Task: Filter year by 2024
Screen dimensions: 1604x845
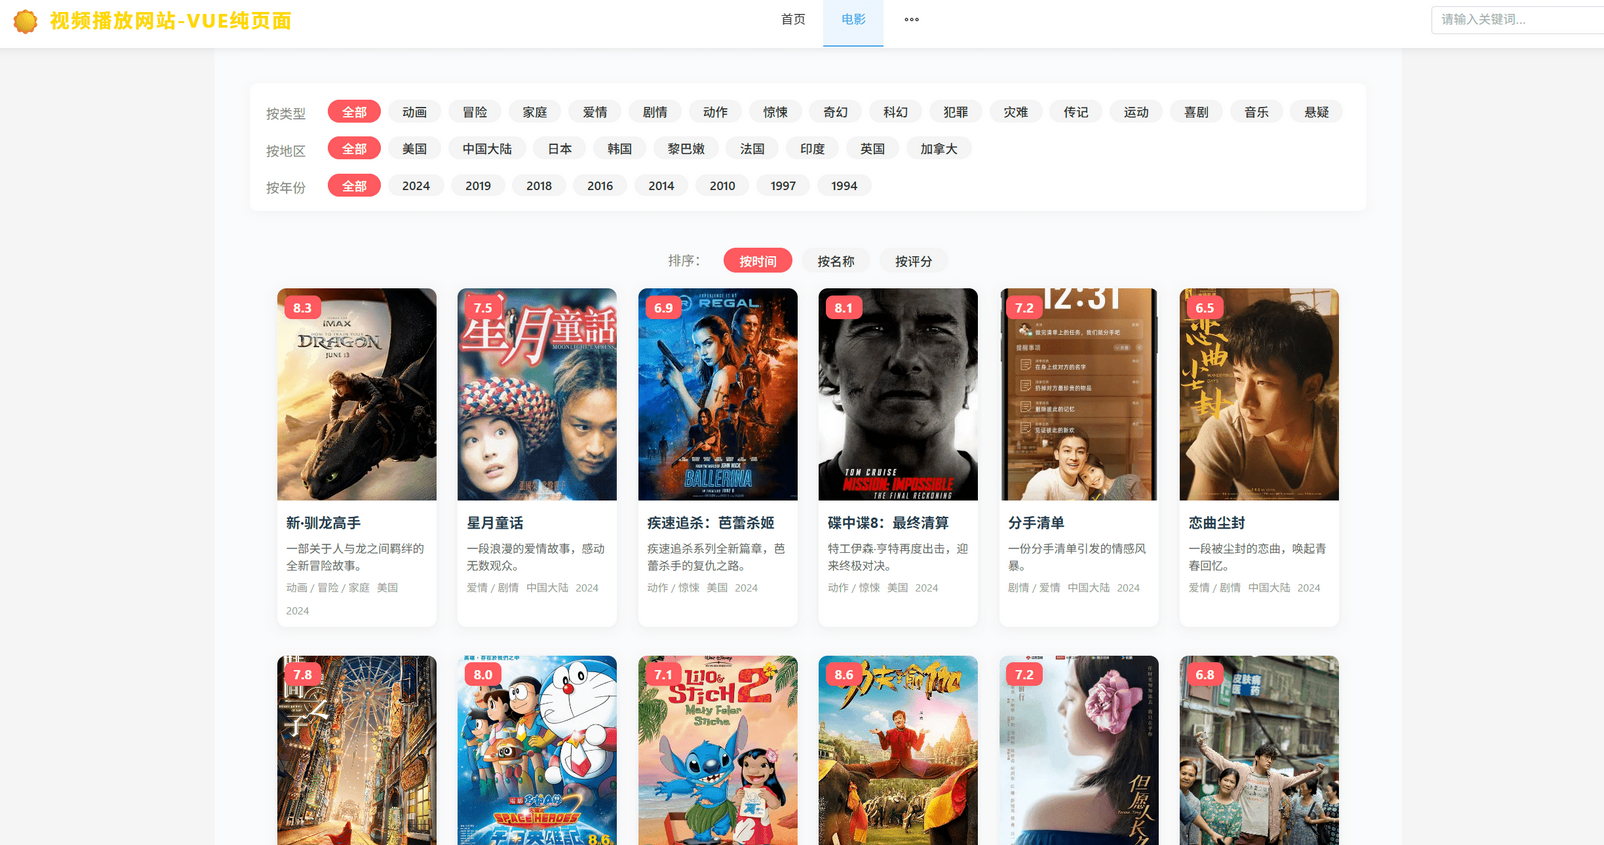Action: tap(416, 186)
